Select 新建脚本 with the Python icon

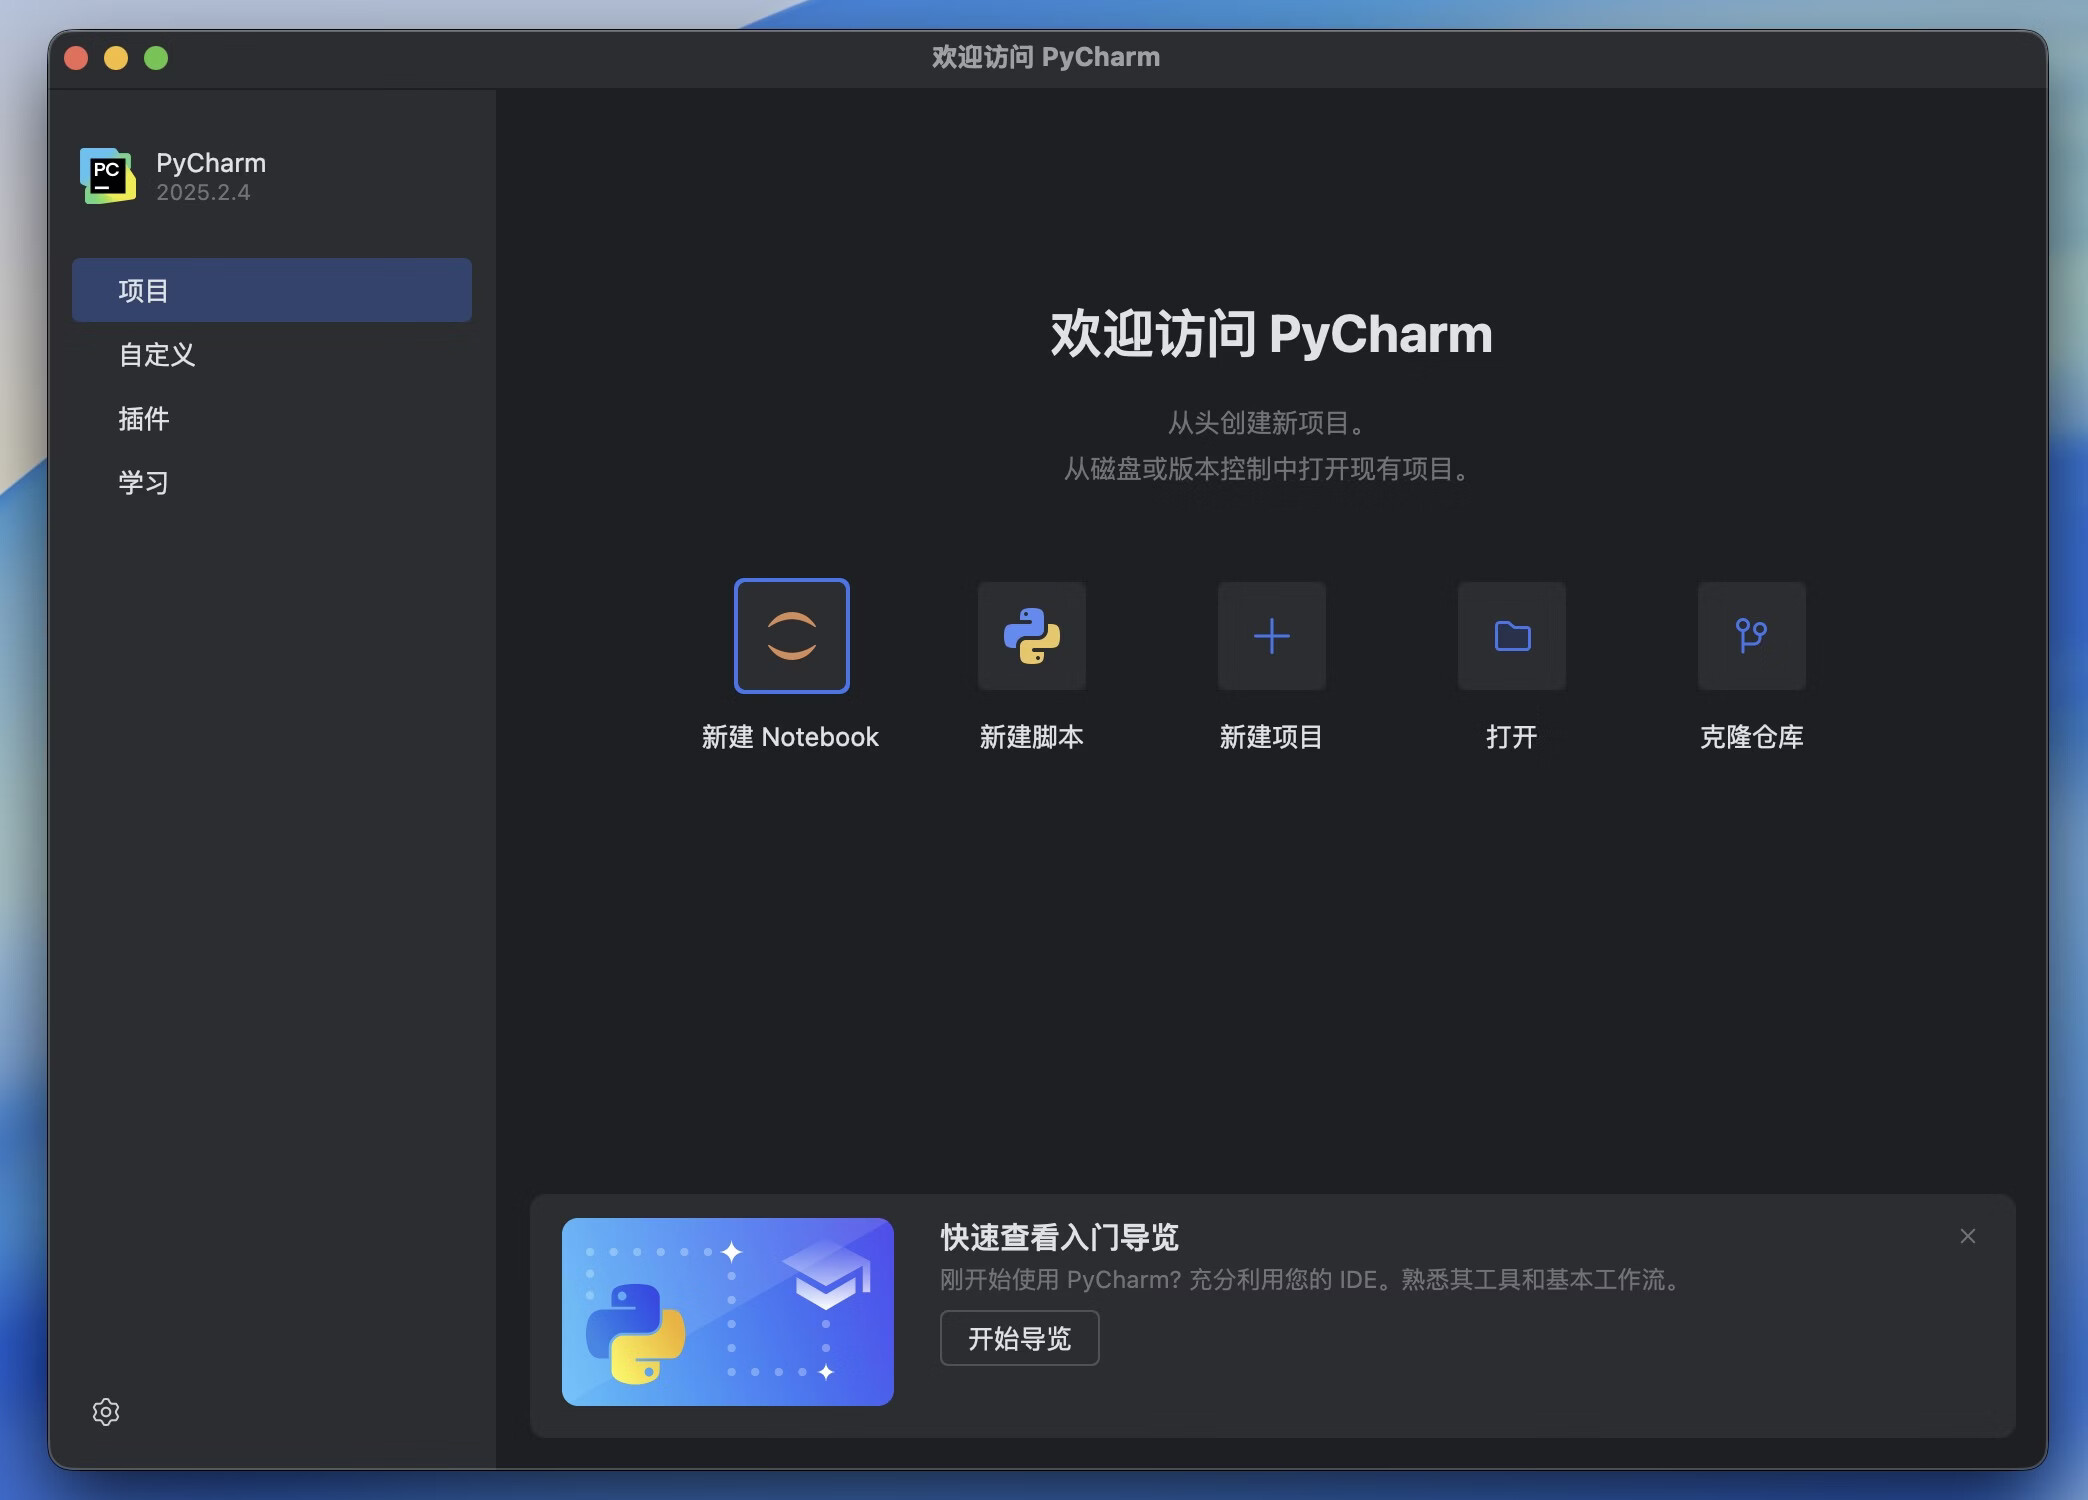1031,636
